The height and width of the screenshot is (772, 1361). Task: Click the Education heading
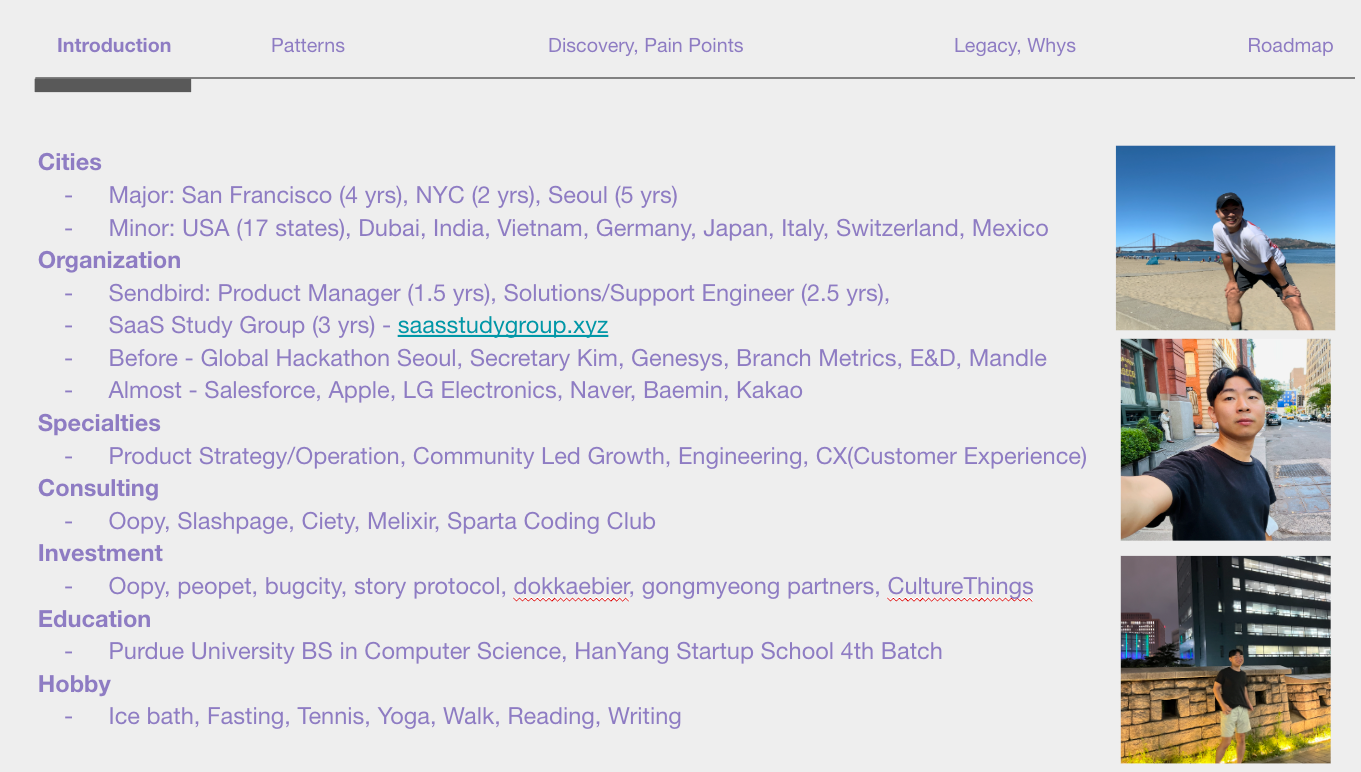coord(94,619)
